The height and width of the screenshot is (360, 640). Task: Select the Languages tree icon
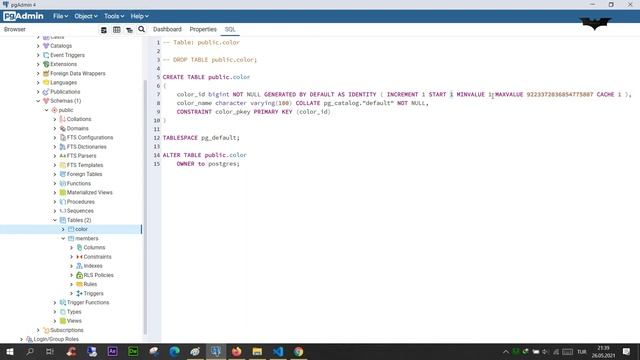point(46,82)
